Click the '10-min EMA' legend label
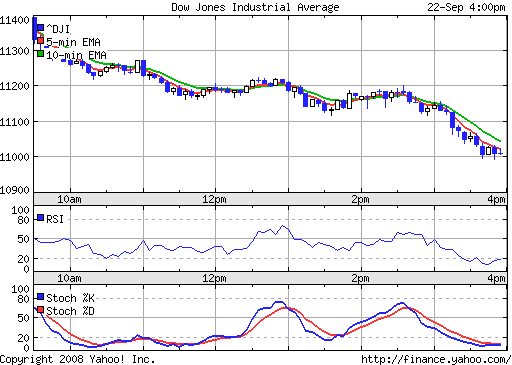 tap(76, 55)
